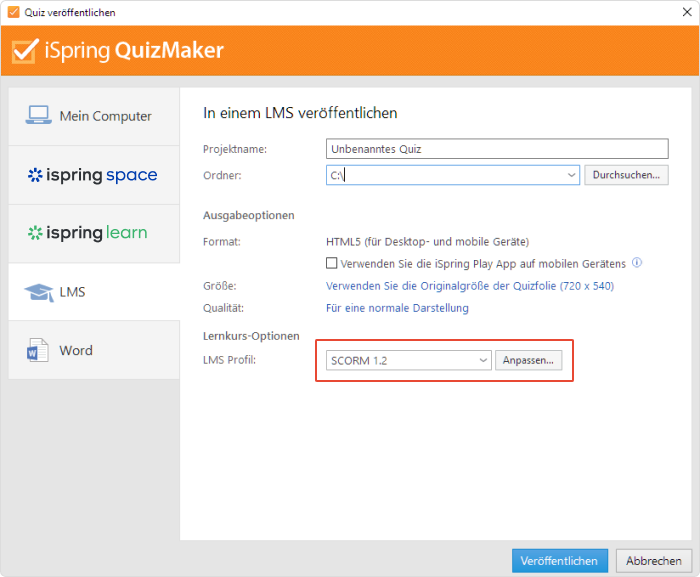The height and width of the screenshot is (577, 700).
Task: Open the Originalgröße der Quizfolie size link
Action: point(470,286)
